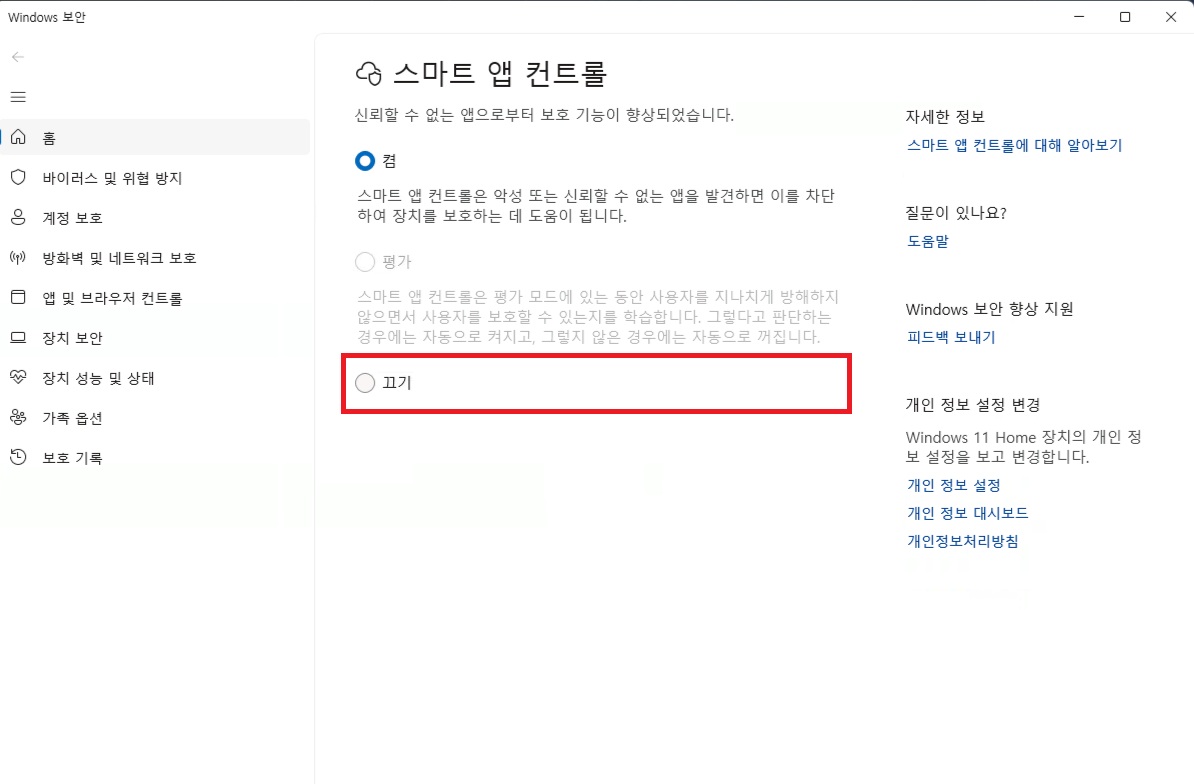Click the 홈 house icon

tap(18, 137)
